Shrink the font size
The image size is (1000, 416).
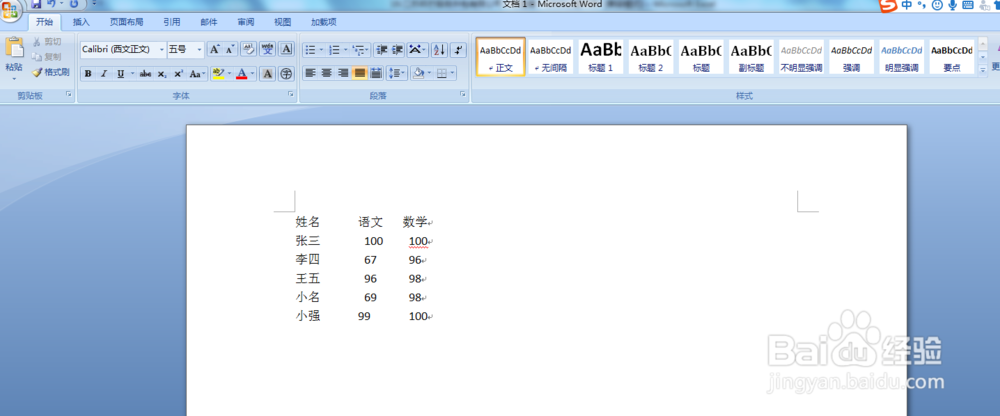pyautogui.click(x=230, y=49)
